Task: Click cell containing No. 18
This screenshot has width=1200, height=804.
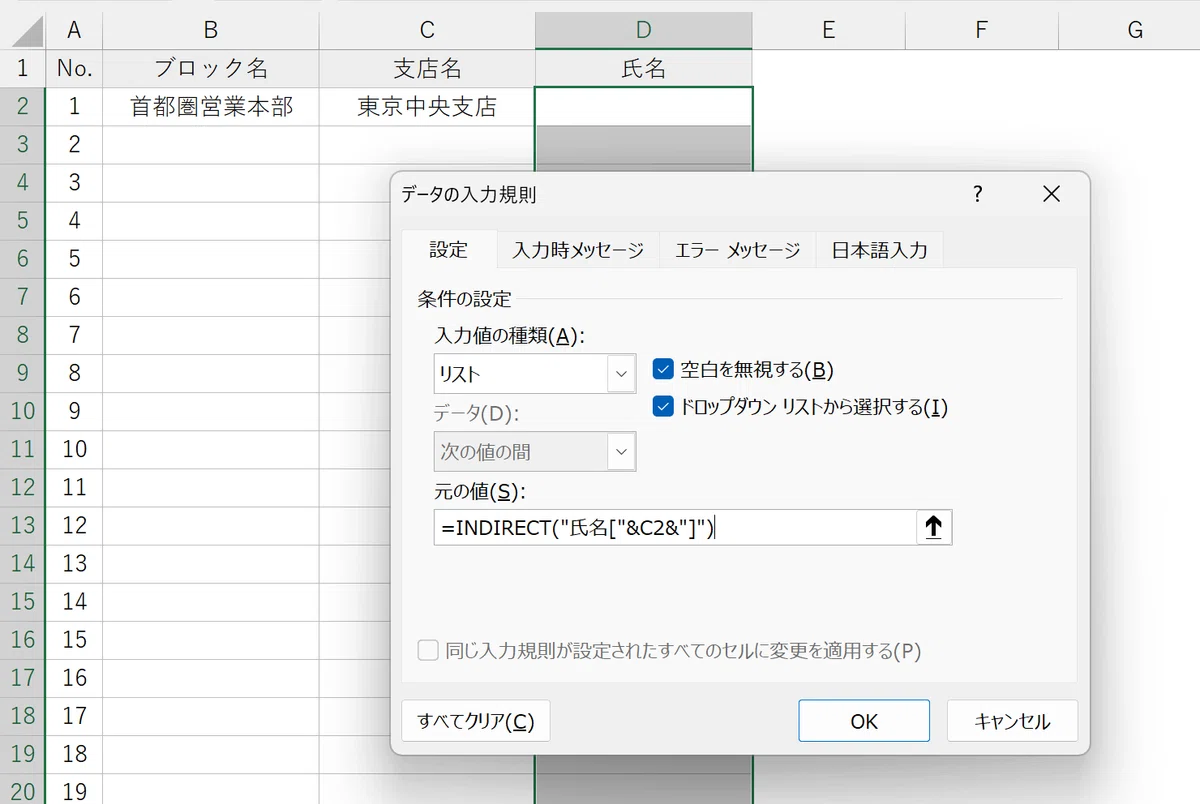Action: point(74,753)
